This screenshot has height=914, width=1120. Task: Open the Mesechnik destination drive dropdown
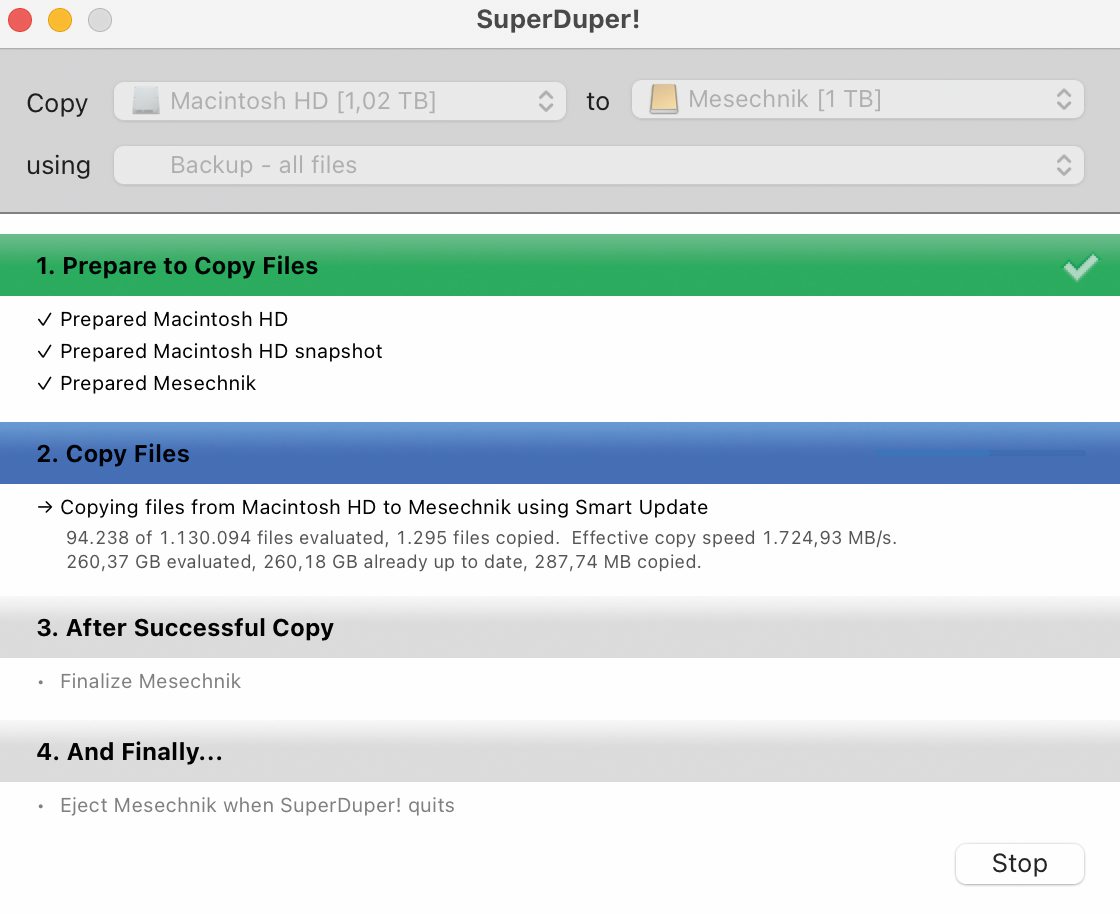(858, 99)
